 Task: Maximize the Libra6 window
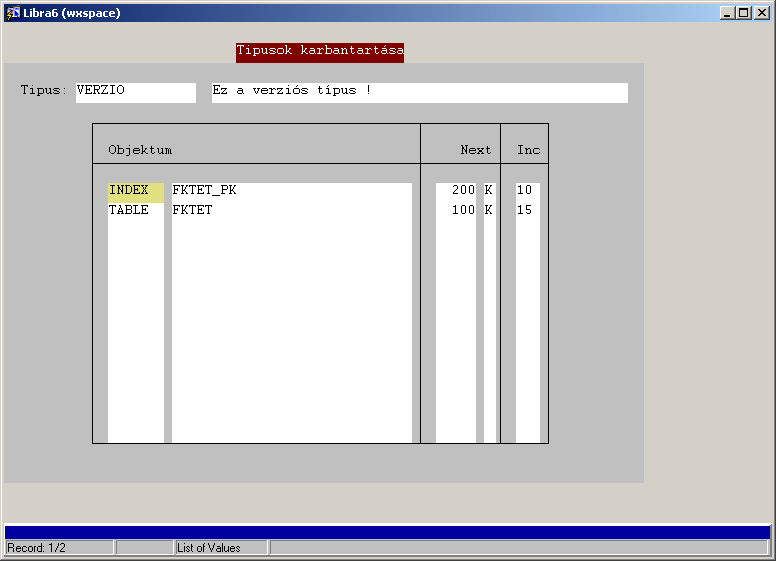tap(743, 13)
